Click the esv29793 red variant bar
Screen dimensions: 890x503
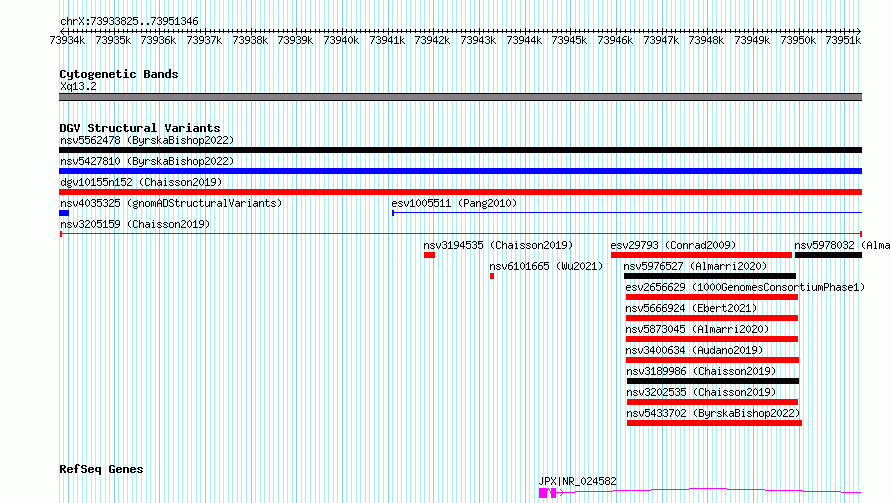[701, 255]
